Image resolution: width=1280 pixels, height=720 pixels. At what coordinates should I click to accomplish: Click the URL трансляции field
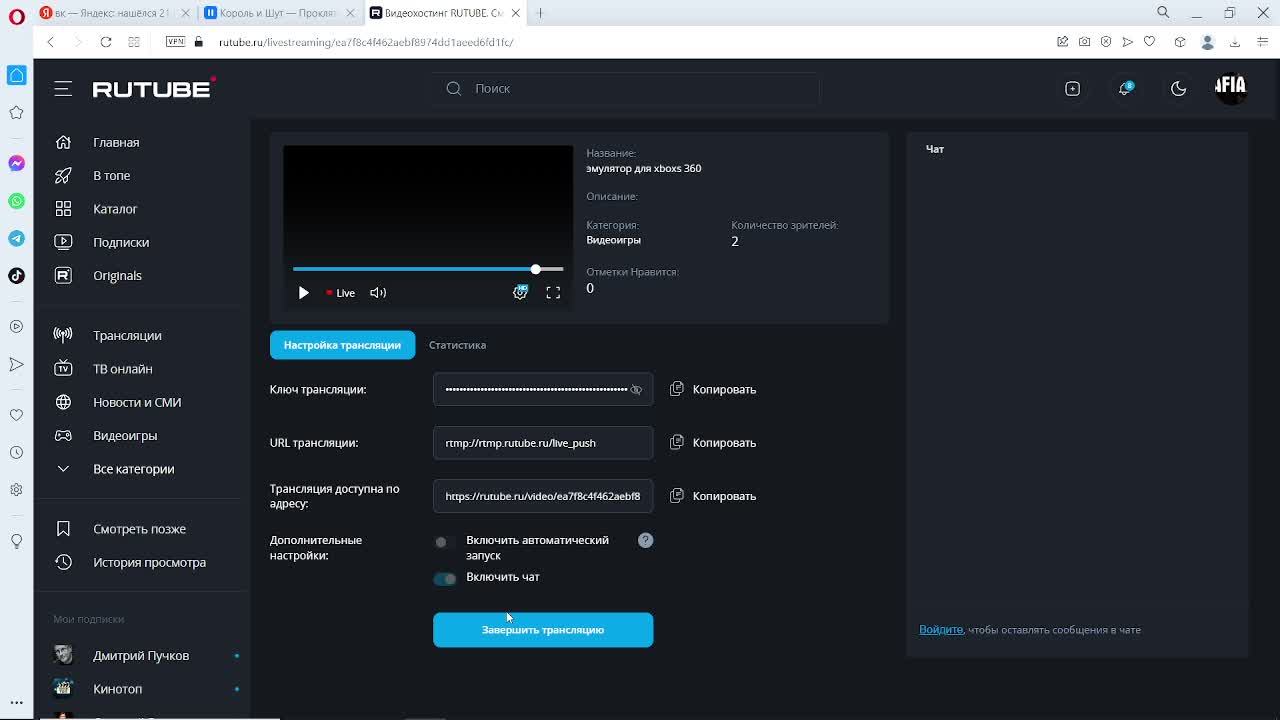coord(543,443)
